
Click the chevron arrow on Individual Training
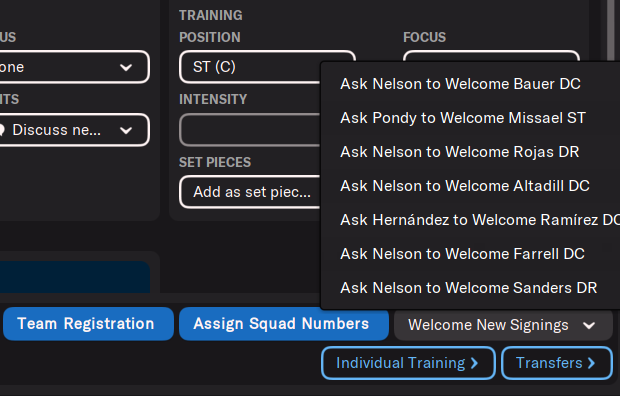(x=474, y=363)
